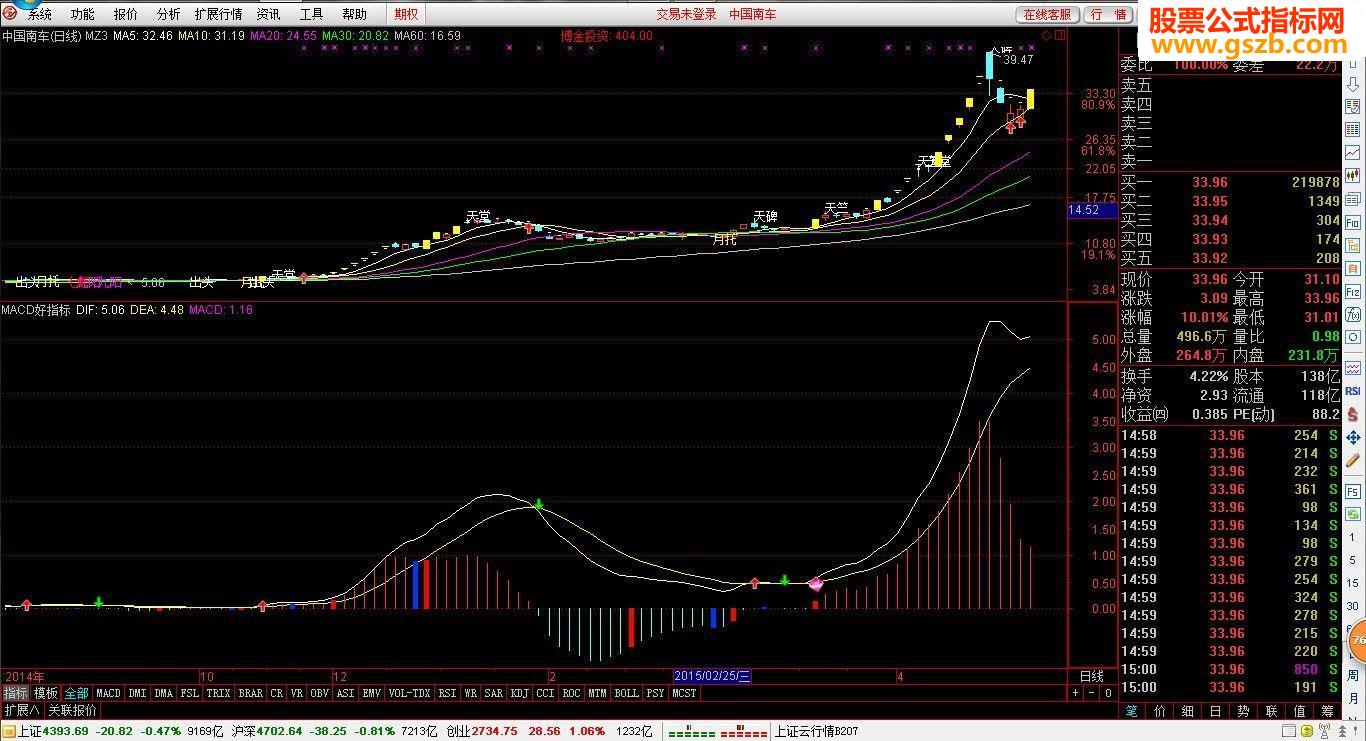The width and height of the screenshot is (1366, 741).
Task: Click the down arrow icon in the right toolbar
Action: [x=1353, y=85]
